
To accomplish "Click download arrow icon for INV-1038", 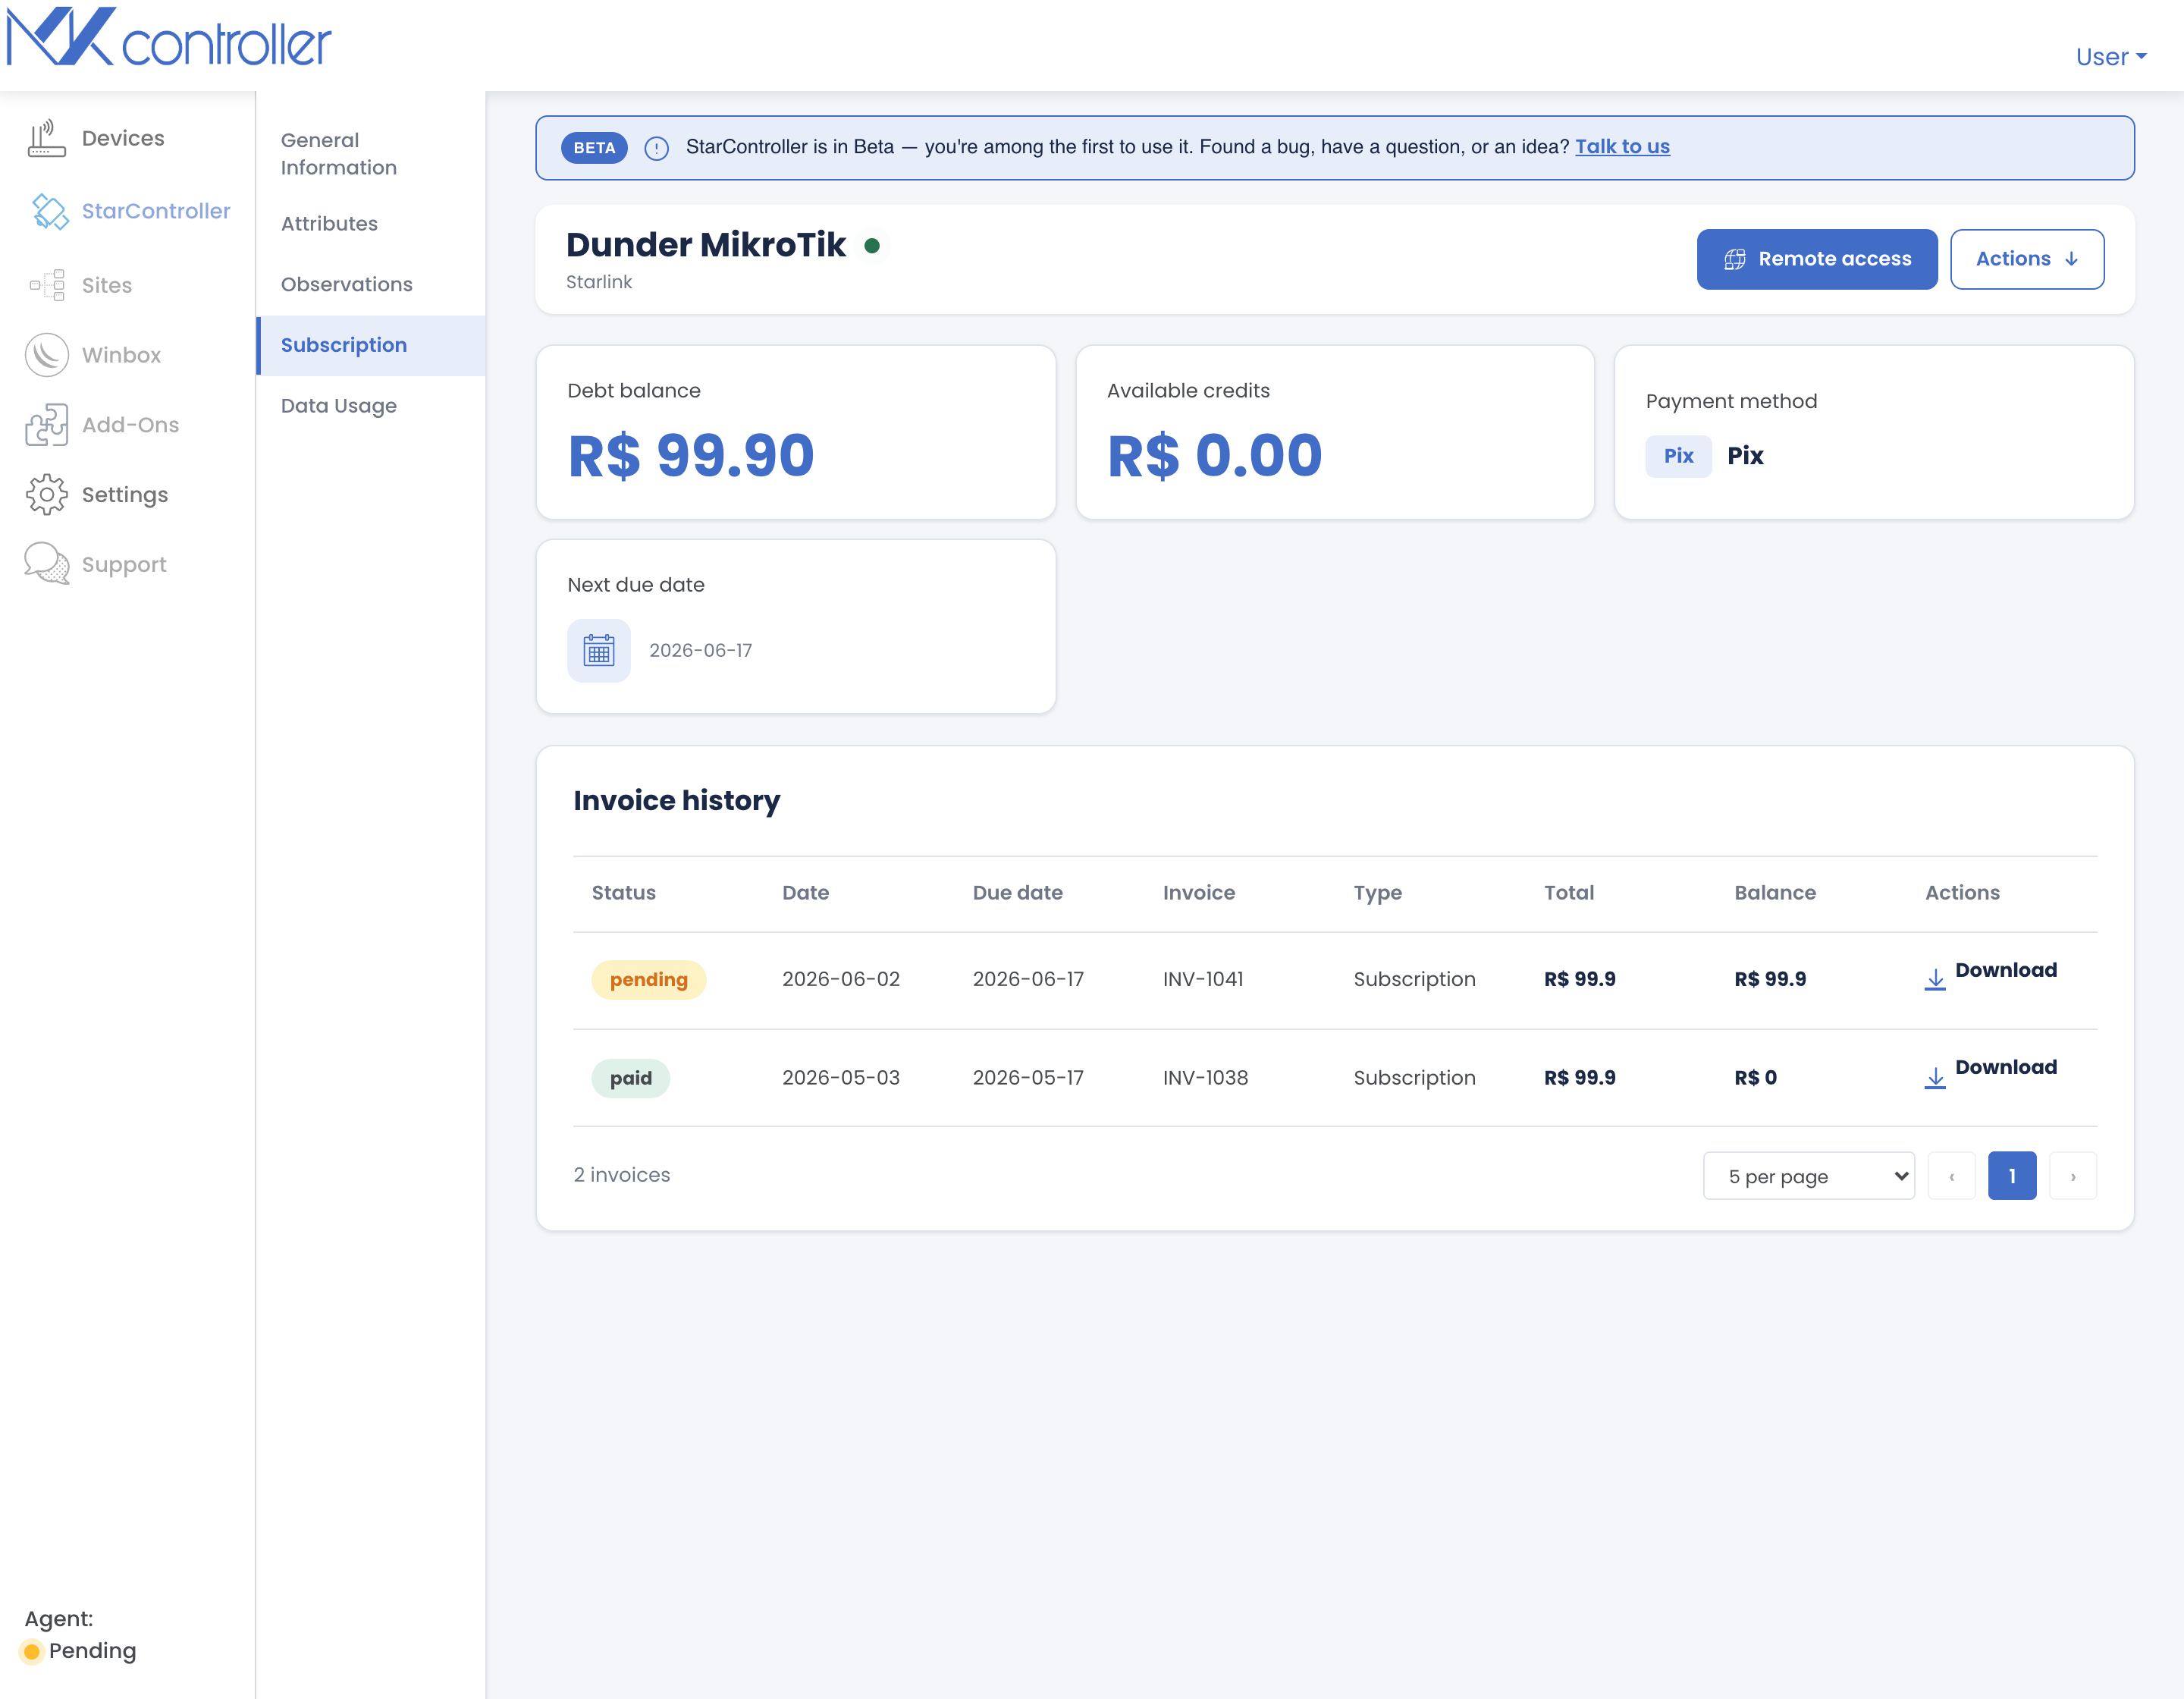I will (1935, 1078).
